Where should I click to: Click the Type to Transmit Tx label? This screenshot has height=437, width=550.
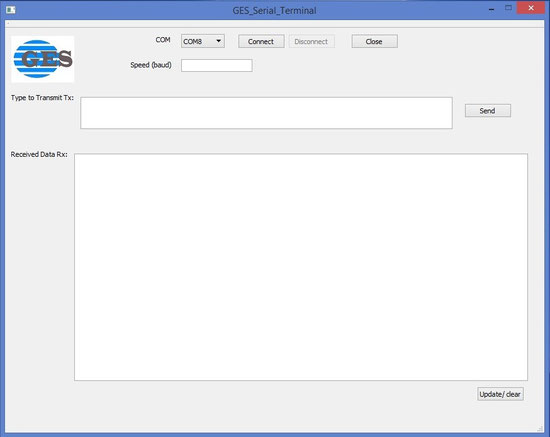pos(42,98)
